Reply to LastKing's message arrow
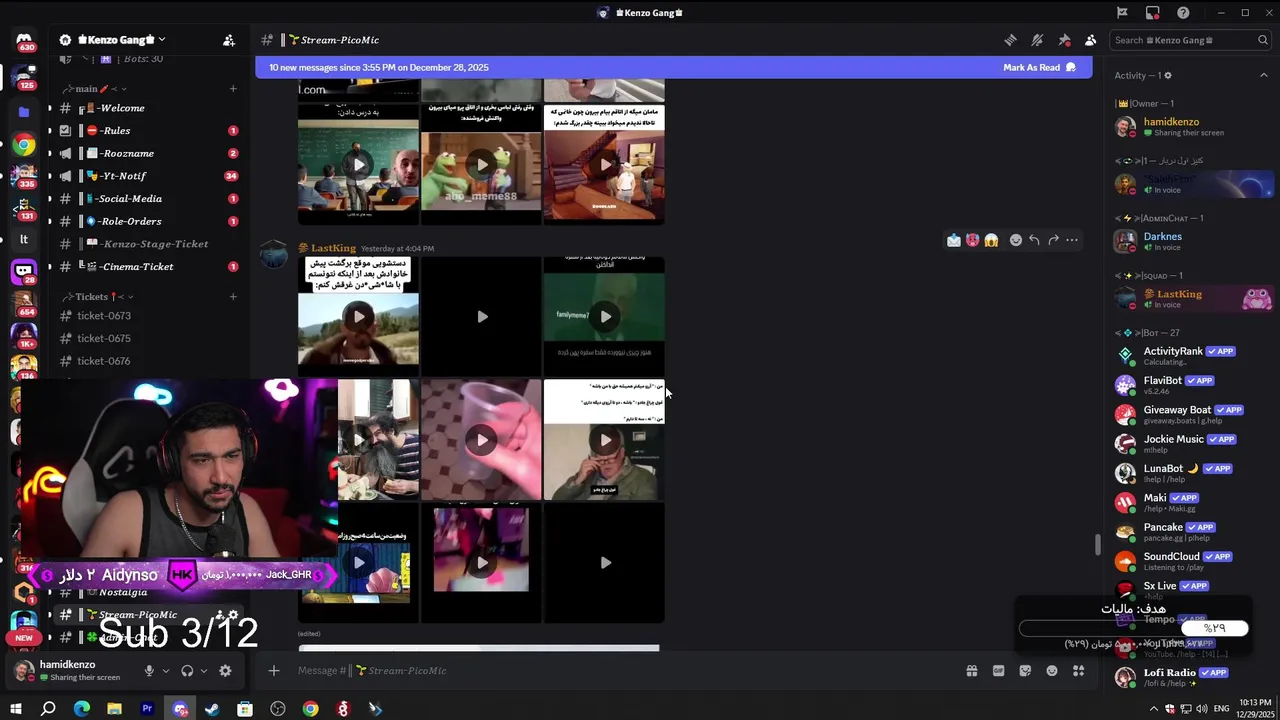The image size is (1280, 720). point(1034,240)
